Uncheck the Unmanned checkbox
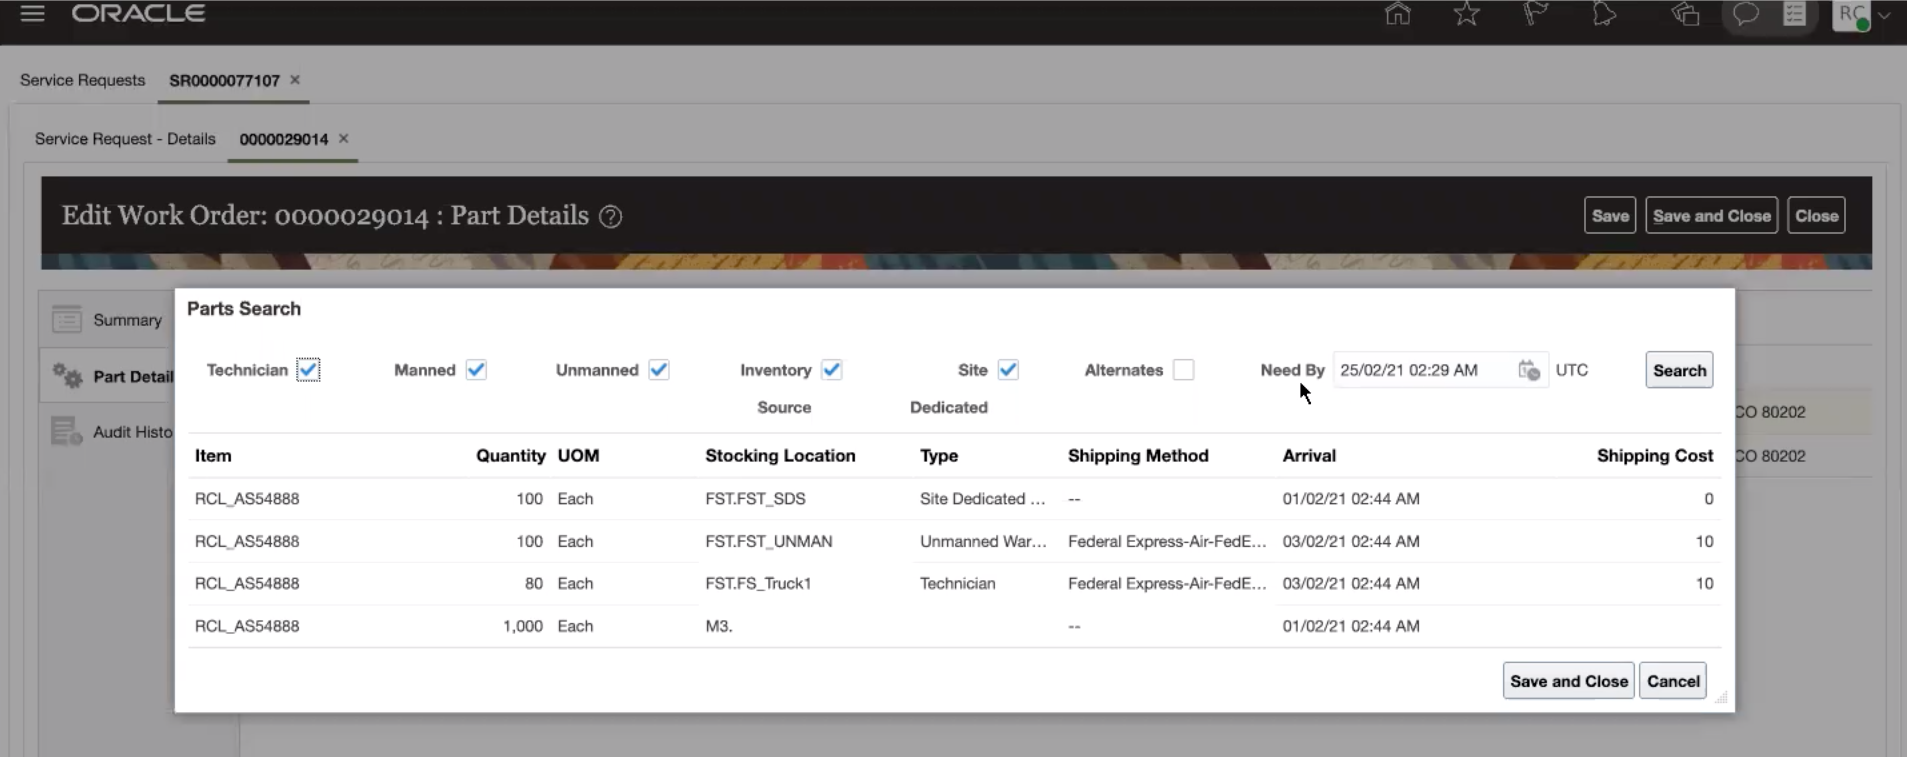1907x757 pixels. pos(658,370)
